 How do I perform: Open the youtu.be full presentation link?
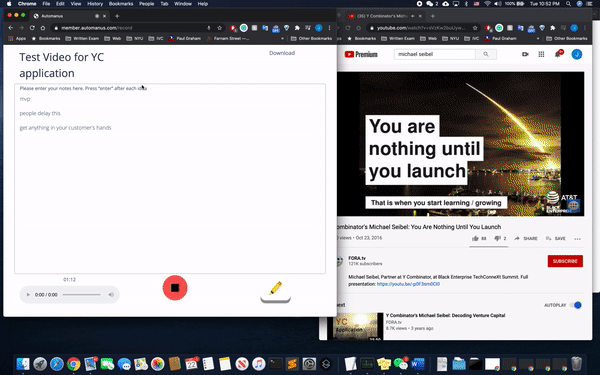coord(408,284)
